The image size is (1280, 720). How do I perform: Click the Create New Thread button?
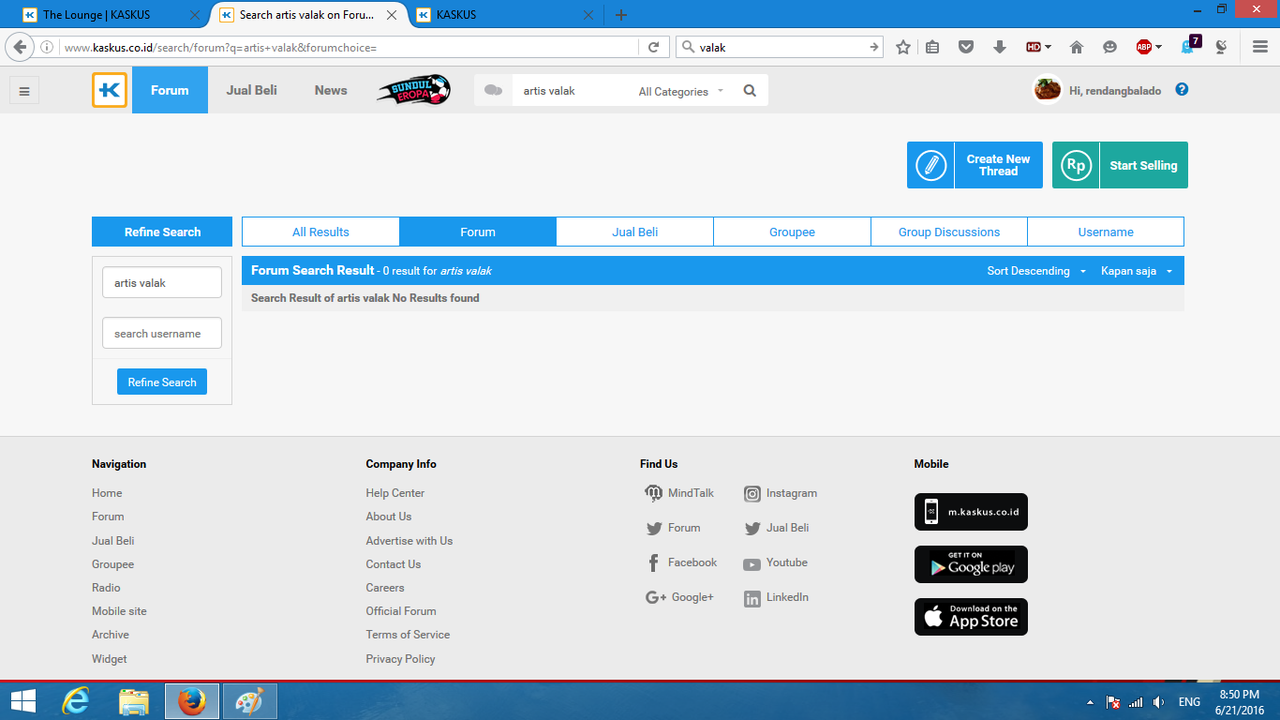(975, 165)
